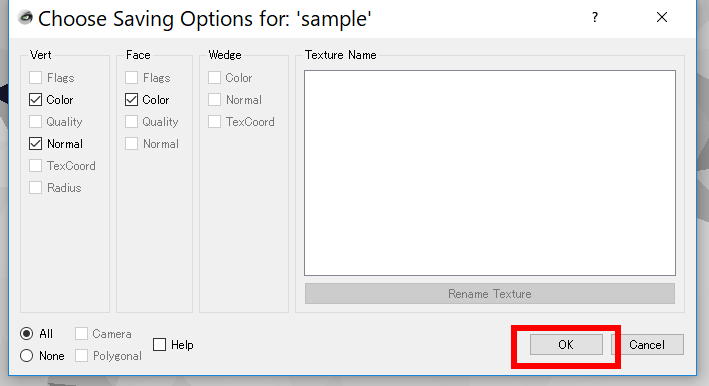This screenshot has width=709, height=386.
Task: Click the question mark help icon
Action: [595, 18]
